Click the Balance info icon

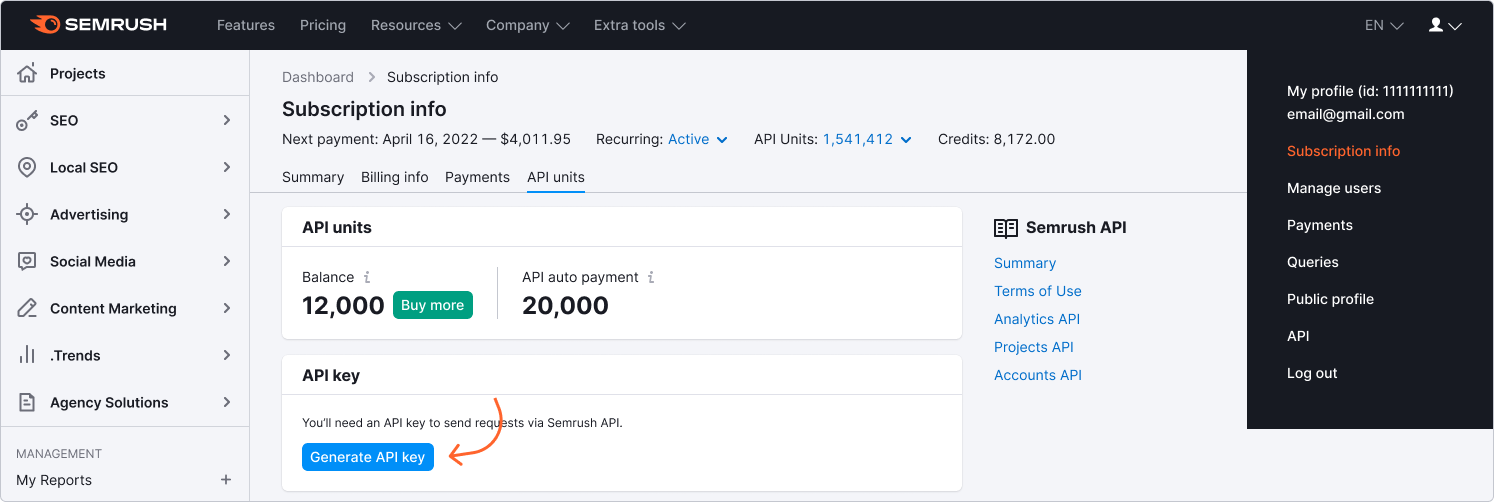pyautogui.click(x=367, y=277)
